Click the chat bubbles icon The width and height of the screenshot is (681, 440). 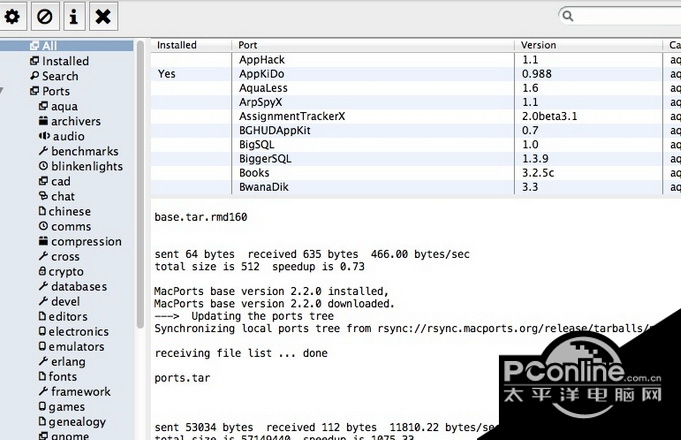click(x=43, y=196)
